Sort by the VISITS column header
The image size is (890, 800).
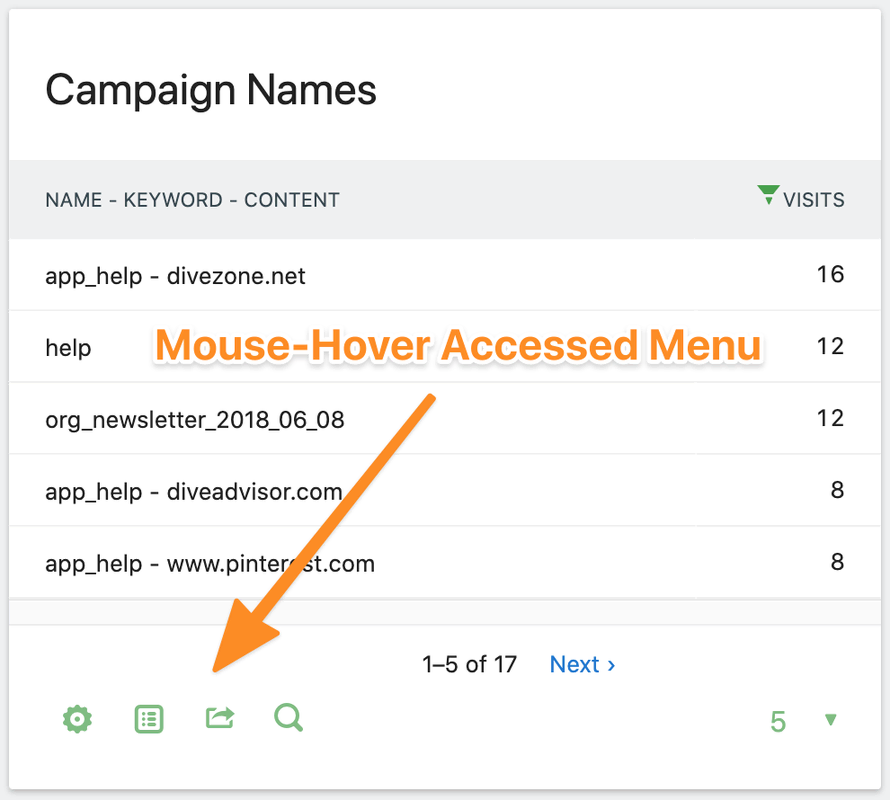pyautogui.click(x=813, y=200)
